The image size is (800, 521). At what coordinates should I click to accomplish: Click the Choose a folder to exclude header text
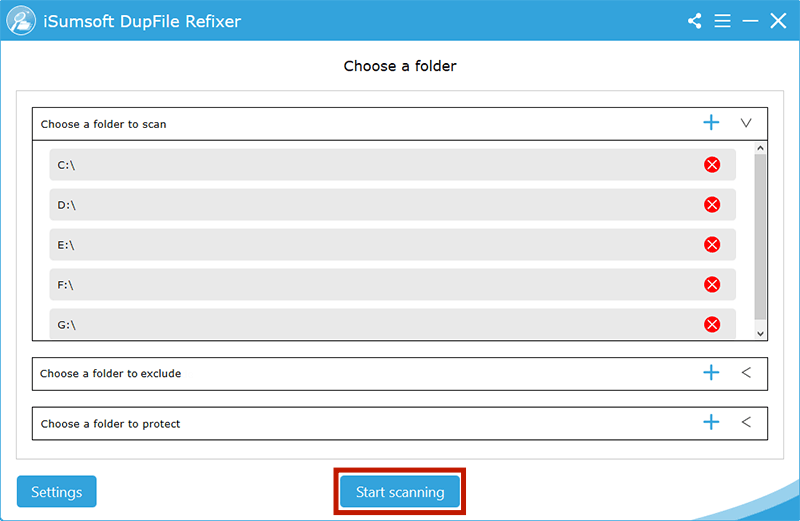point(111,374)
